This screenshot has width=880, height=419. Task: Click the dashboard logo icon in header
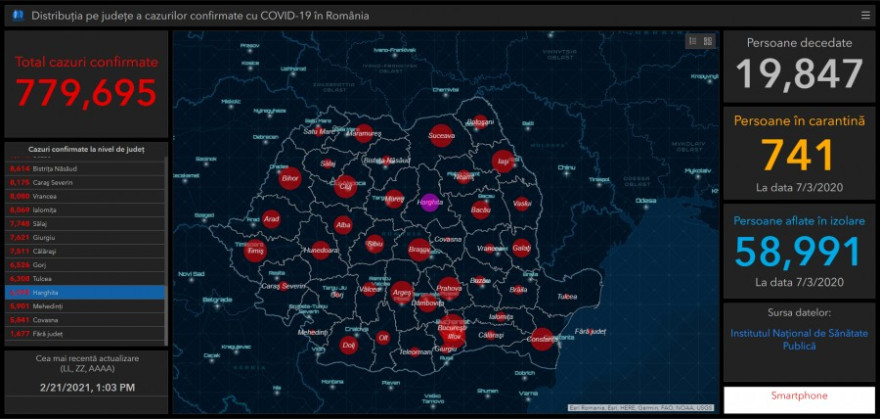[17, 16]
